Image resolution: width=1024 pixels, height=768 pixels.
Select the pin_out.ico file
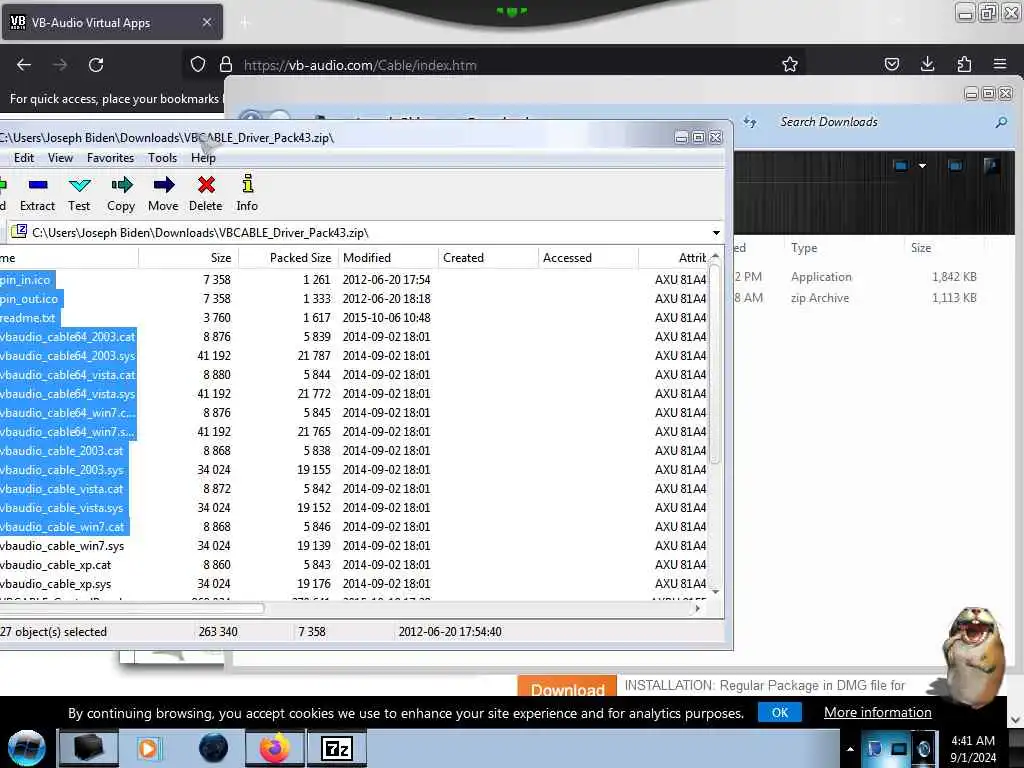(x=29, y=299)
